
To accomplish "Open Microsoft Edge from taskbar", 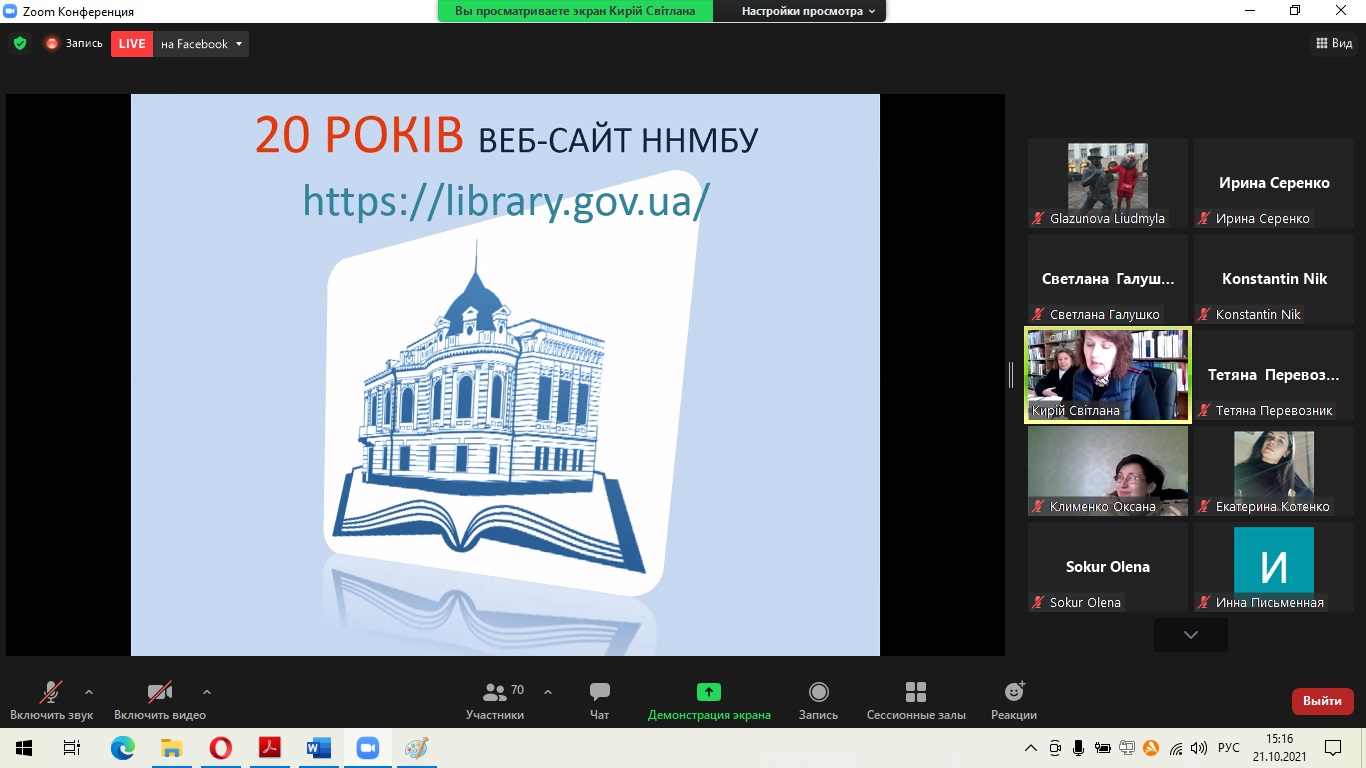I will pyautogui.click(x=122, y=748).
